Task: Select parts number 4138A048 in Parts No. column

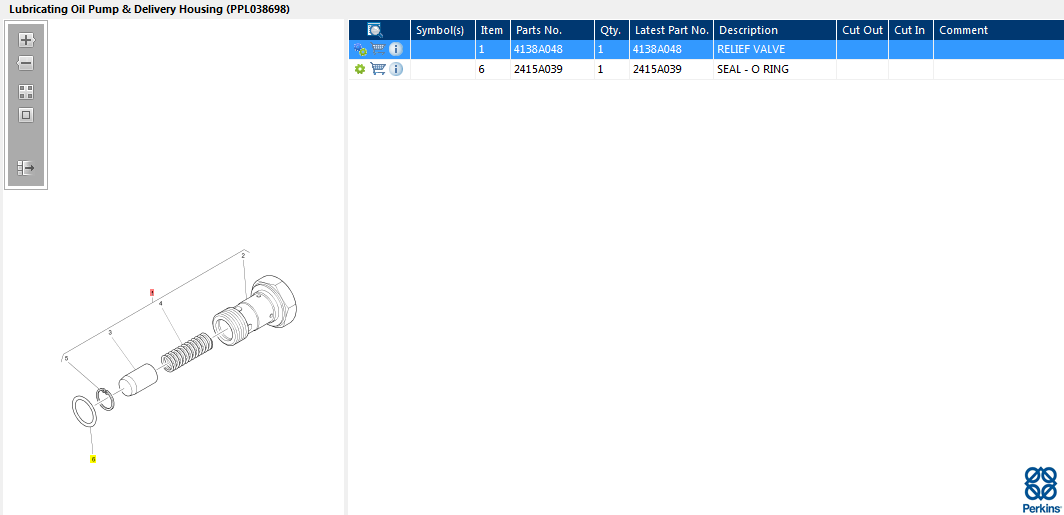Action: (x=539, y=50)
